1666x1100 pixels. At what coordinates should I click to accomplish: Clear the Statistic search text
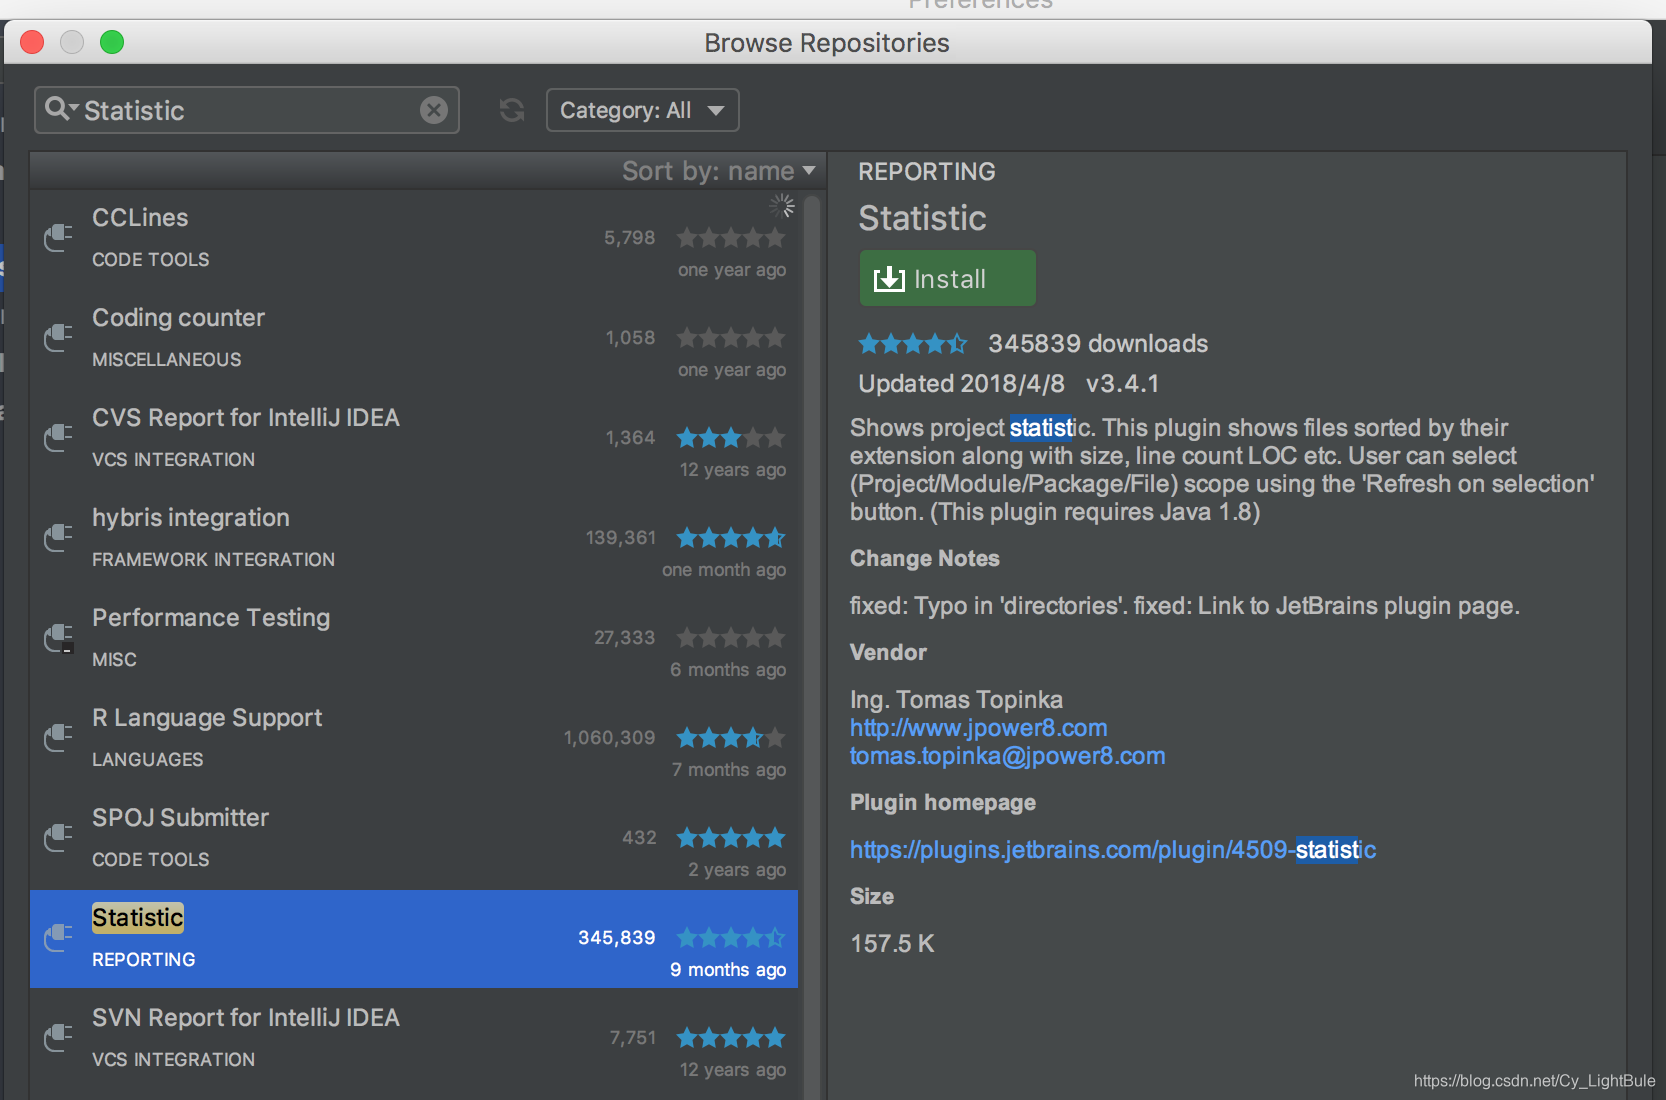click(x=434, y=110)
